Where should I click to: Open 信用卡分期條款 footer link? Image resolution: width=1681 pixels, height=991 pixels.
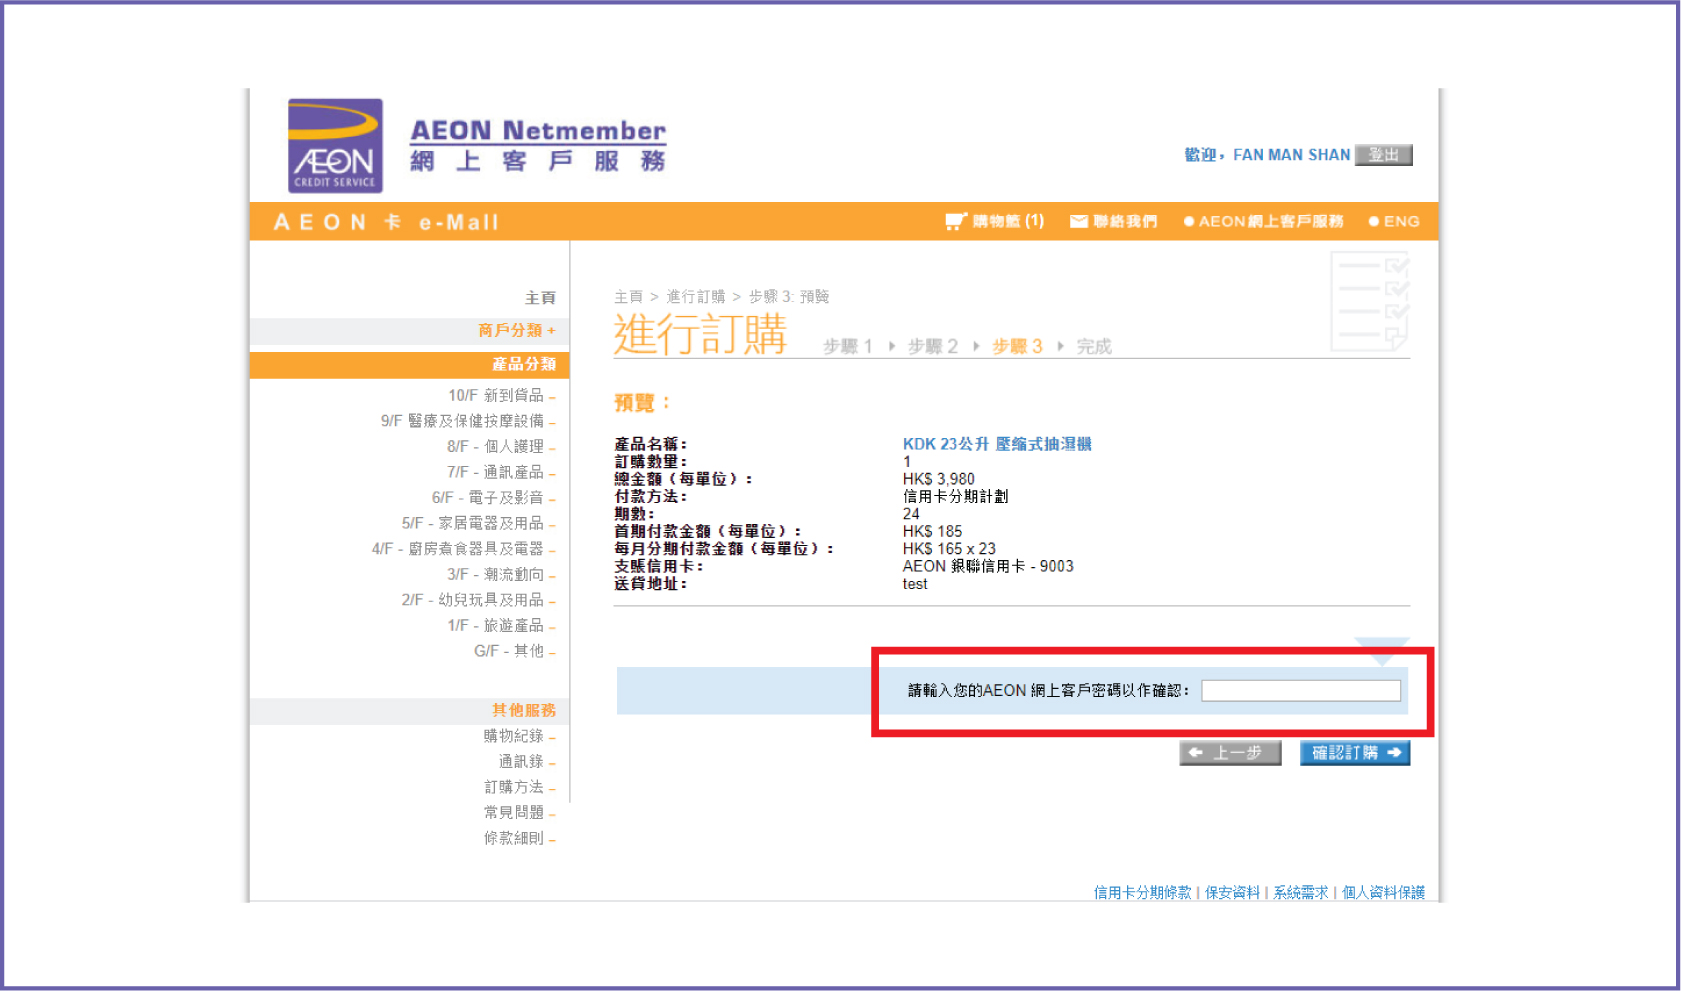pos(1142,892)
